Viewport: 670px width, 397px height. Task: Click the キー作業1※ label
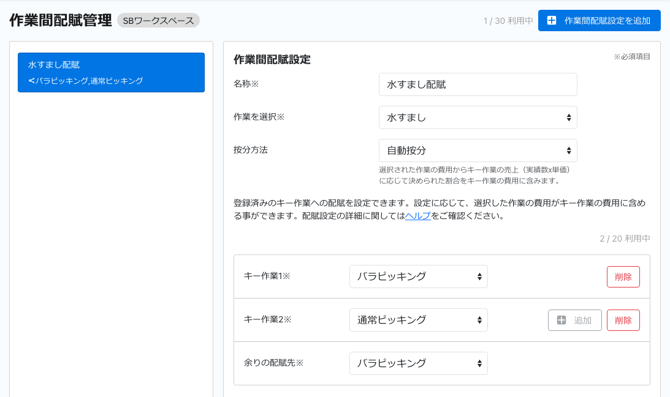point(267,276)
